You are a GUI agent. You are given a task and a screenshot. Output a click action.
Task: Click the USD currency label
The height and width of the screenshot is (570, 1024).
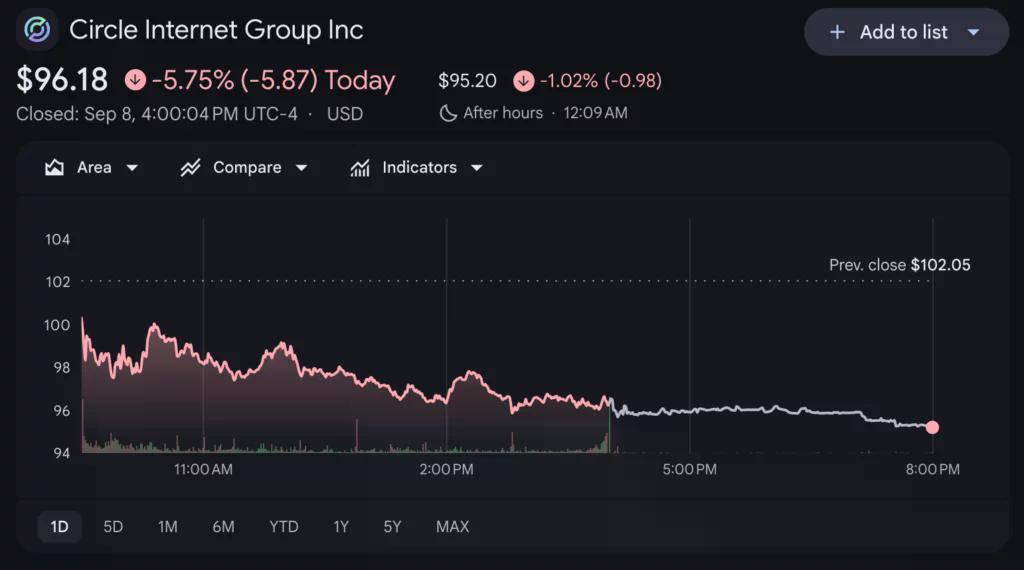tap(345, 114)
